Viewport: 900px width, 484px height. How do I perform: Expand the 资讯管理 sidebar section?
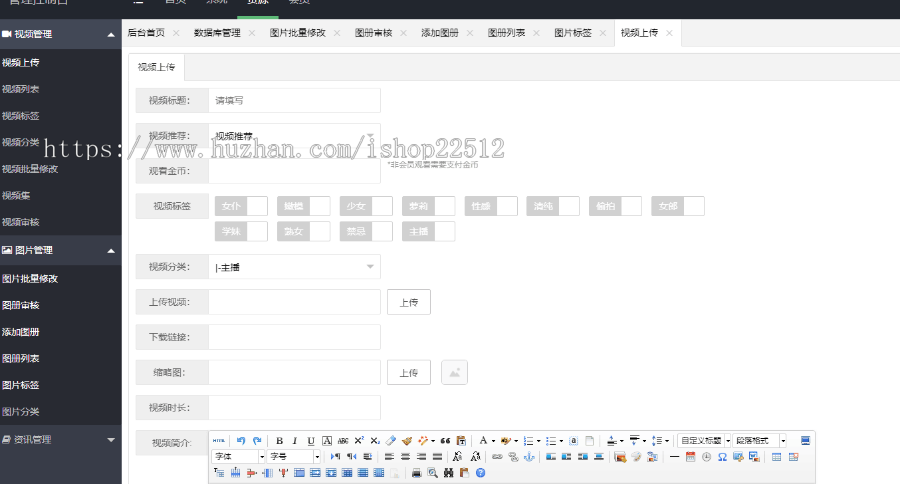click(x=60, y=440)
